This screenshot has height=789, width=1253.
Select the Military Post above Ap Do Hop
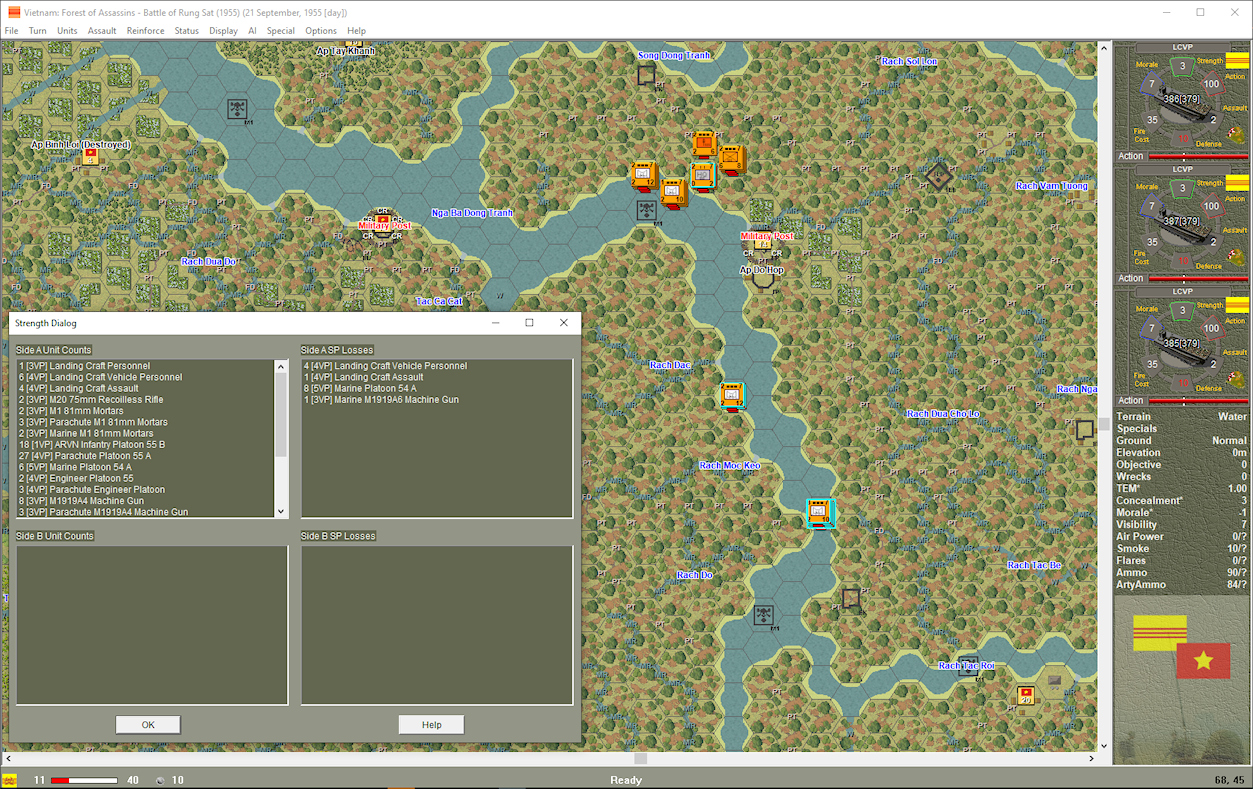tap(764, 241)
